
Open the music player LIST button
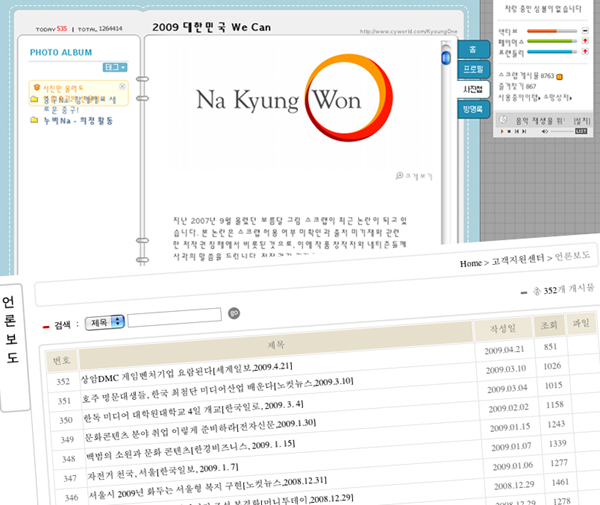coord(581,131)
